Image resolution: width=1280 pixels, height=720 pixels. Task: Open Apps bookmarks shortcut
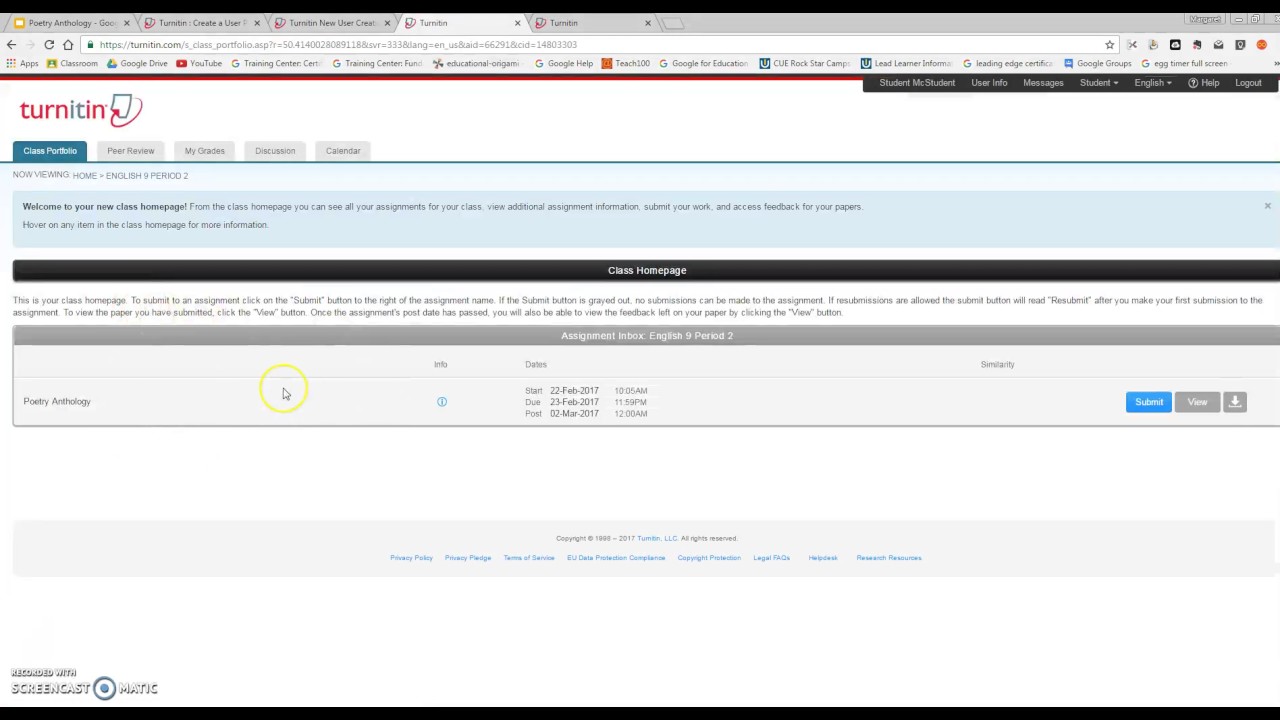coord(22,63)
